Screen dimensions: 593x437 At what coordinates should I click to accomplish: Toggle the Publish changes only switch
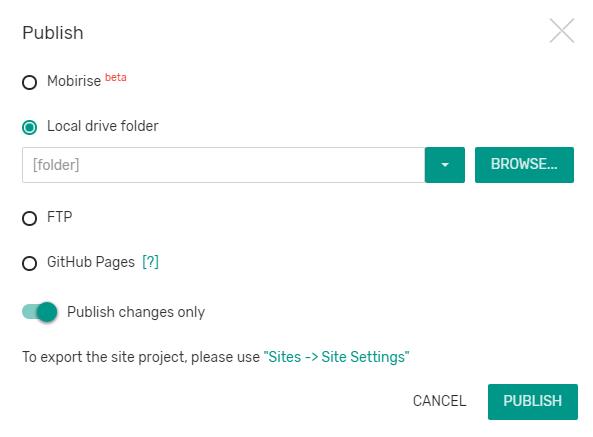point(40,312)
